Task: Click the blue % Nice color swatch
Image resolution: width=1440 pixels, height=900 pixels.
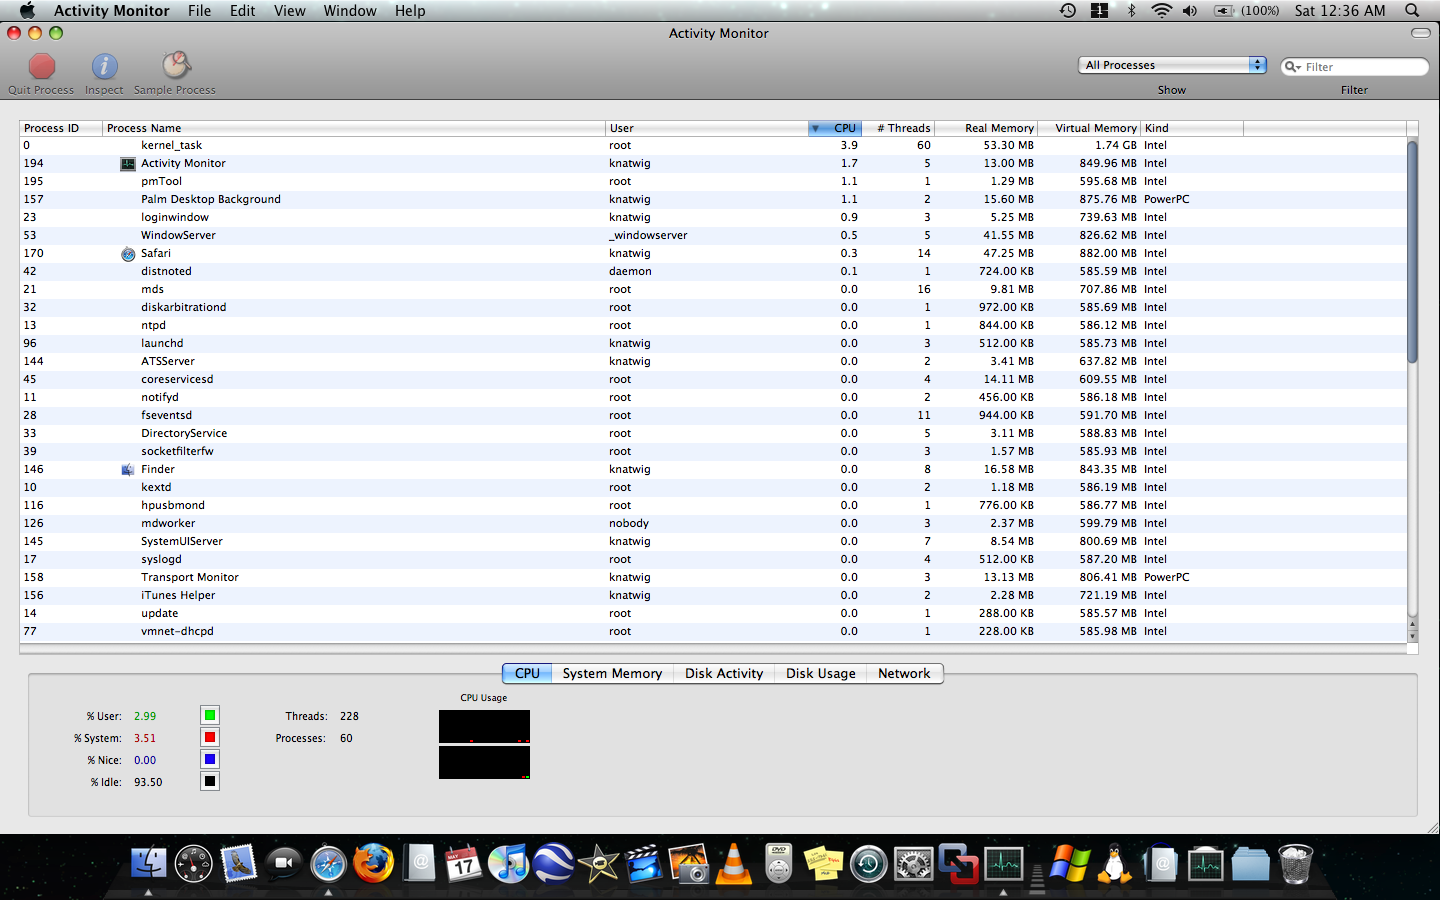Action: [210, 759]
